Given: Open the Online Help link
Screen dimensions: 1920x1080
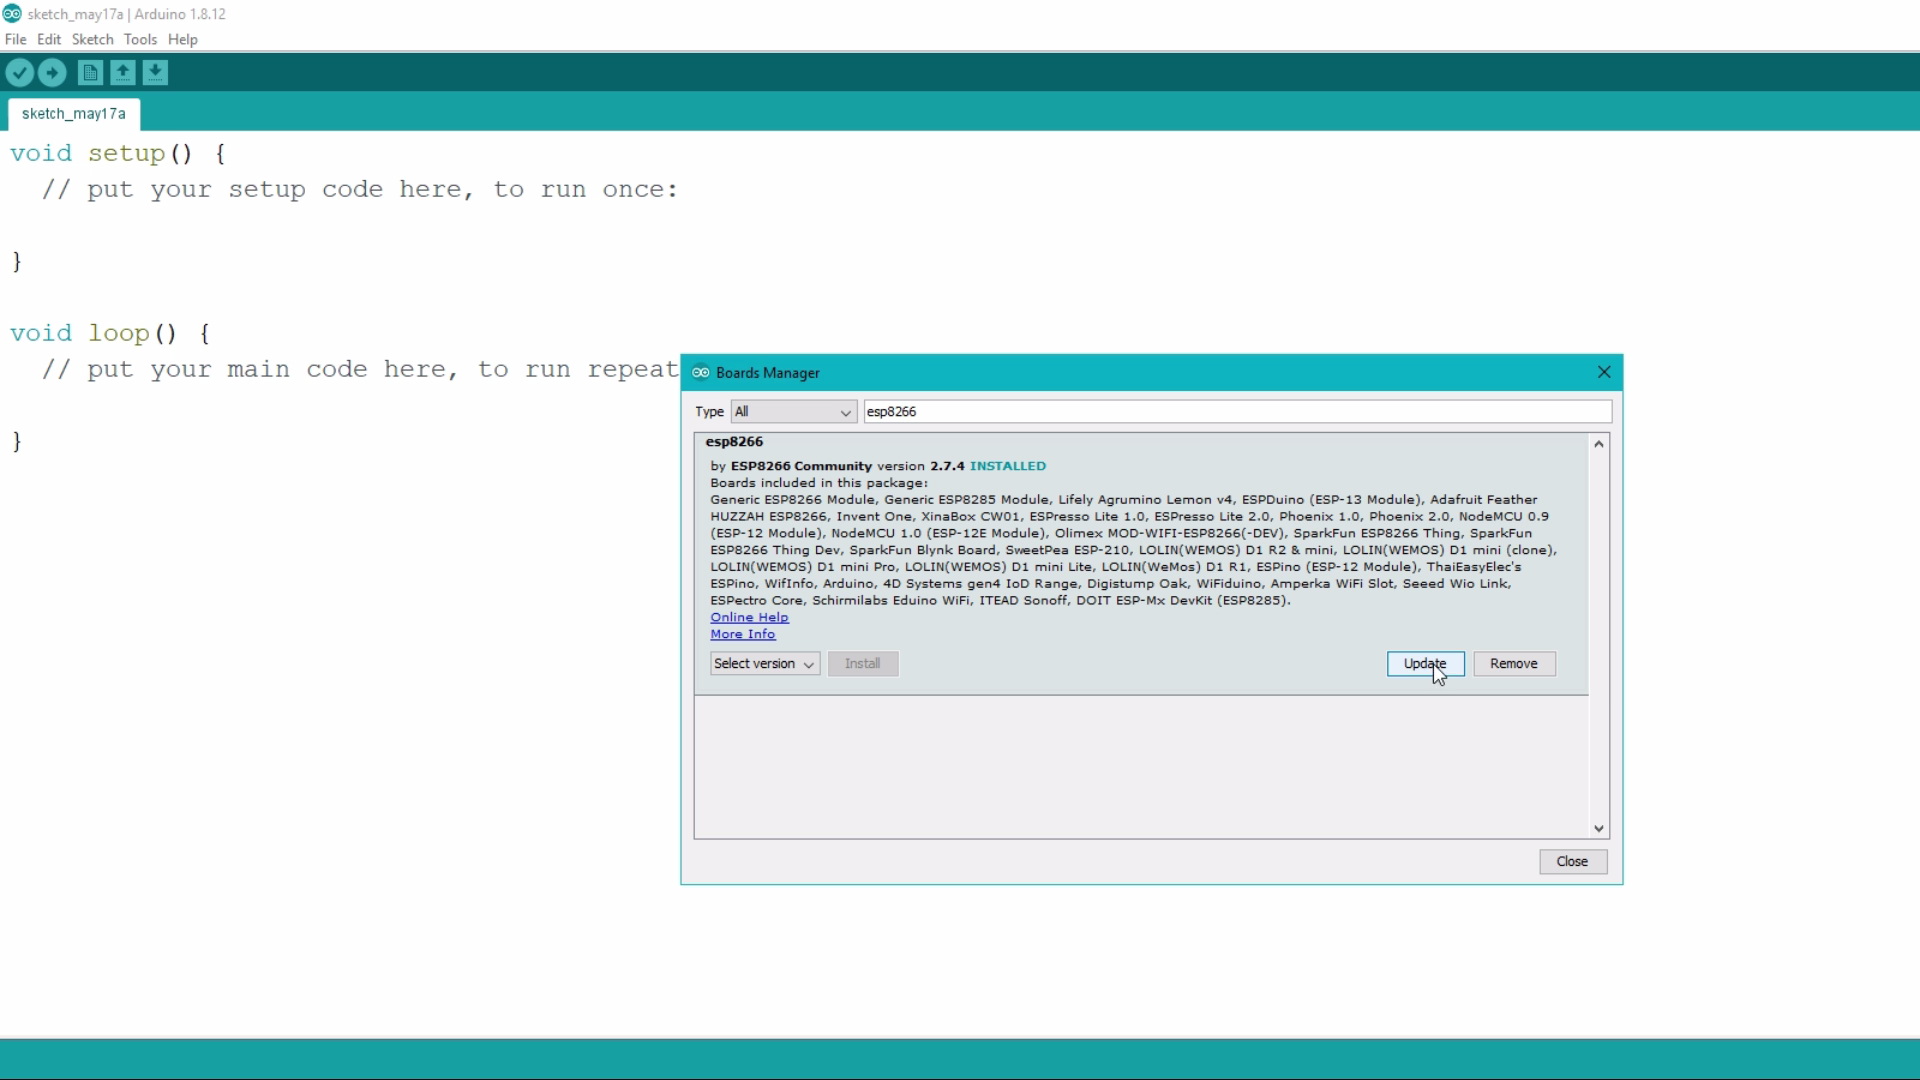Looking at the screenshot, I should pyautogui.click(x=749, y=618).
